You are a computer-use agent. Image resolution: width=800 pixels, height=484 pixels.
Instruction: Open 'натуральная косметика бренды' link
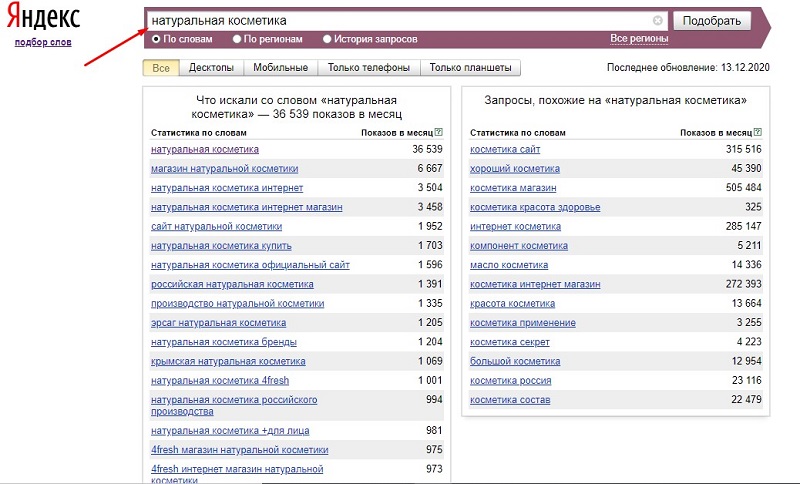223,342
